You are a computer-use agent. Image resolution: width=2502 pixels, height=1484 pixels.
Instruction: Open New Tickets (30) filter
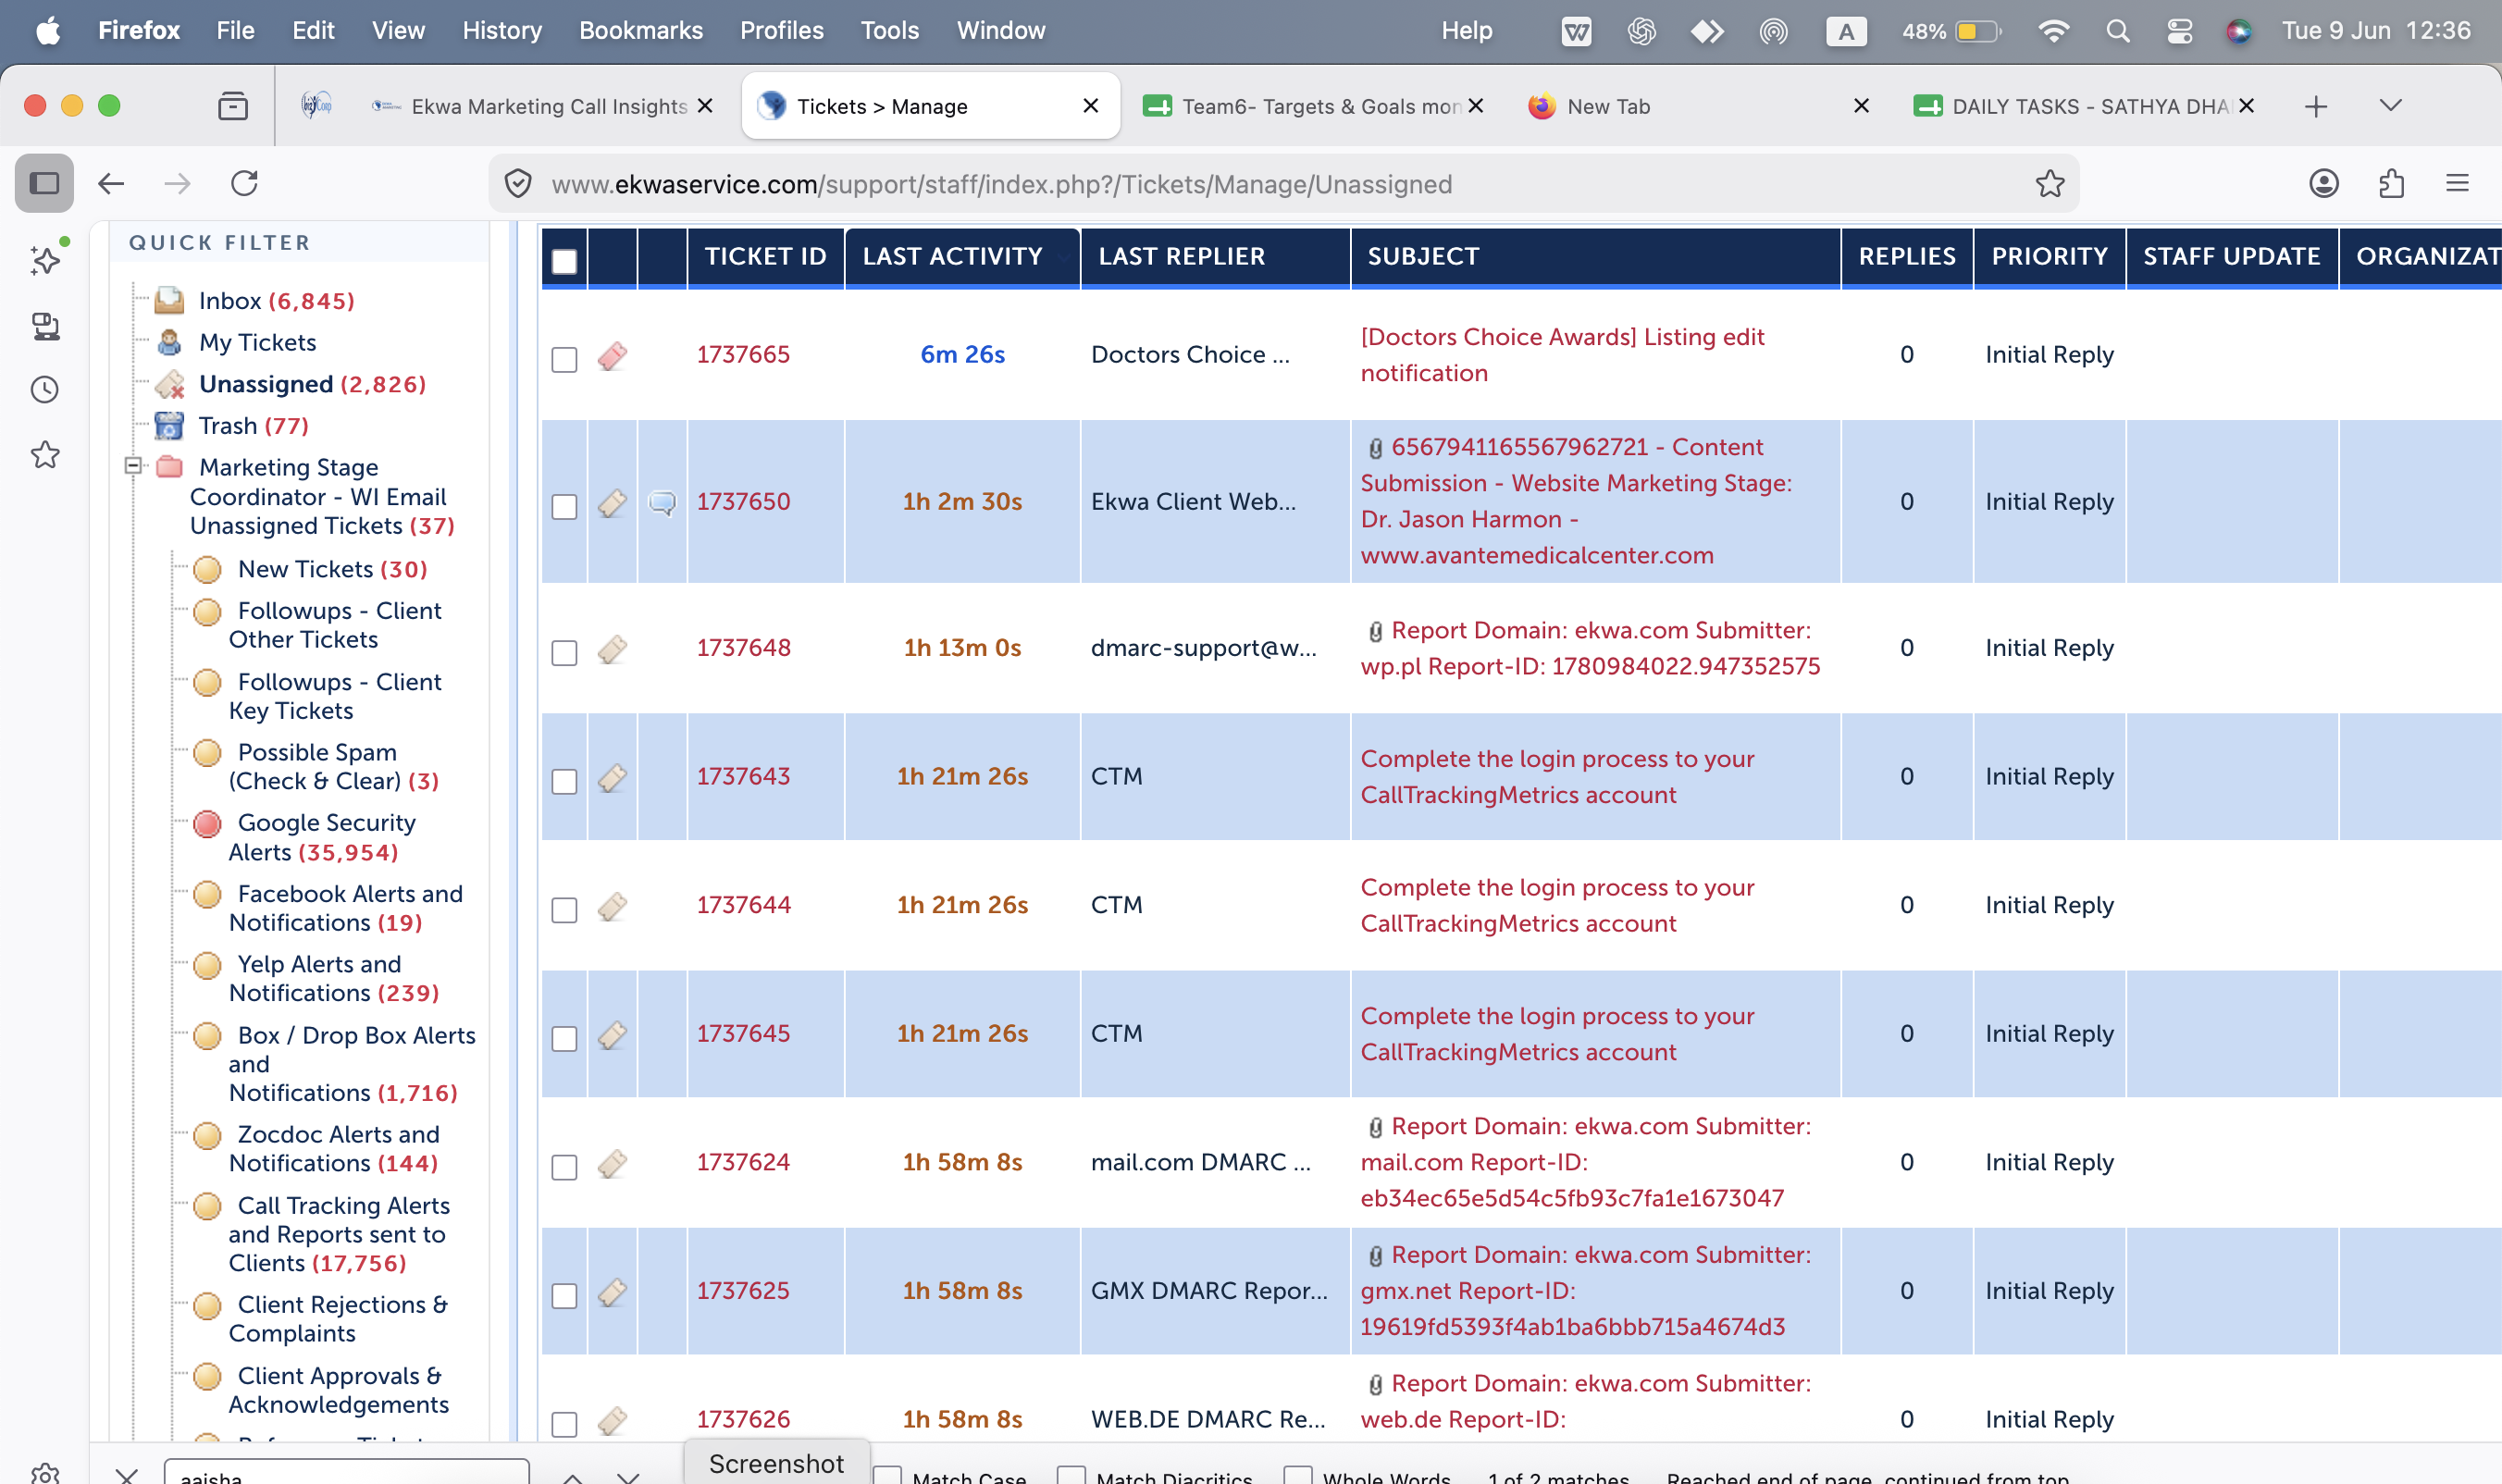pyautogui.click(x=331, y=570)
